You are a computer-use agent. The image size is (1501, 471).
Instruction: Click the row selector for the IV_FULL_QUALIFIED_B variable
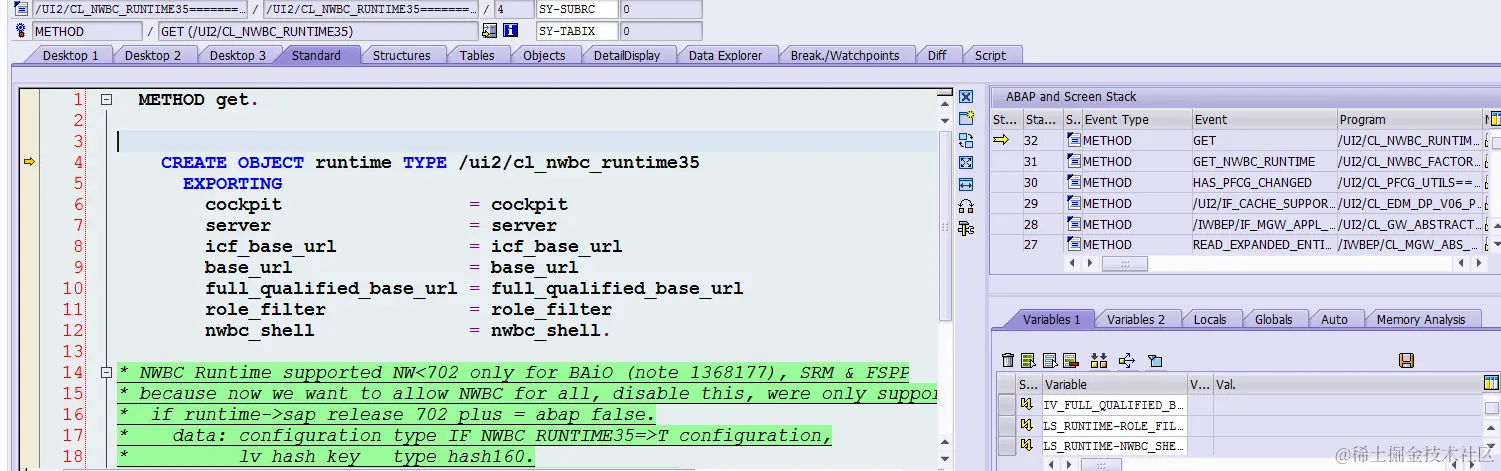(x=1006, y=404)
